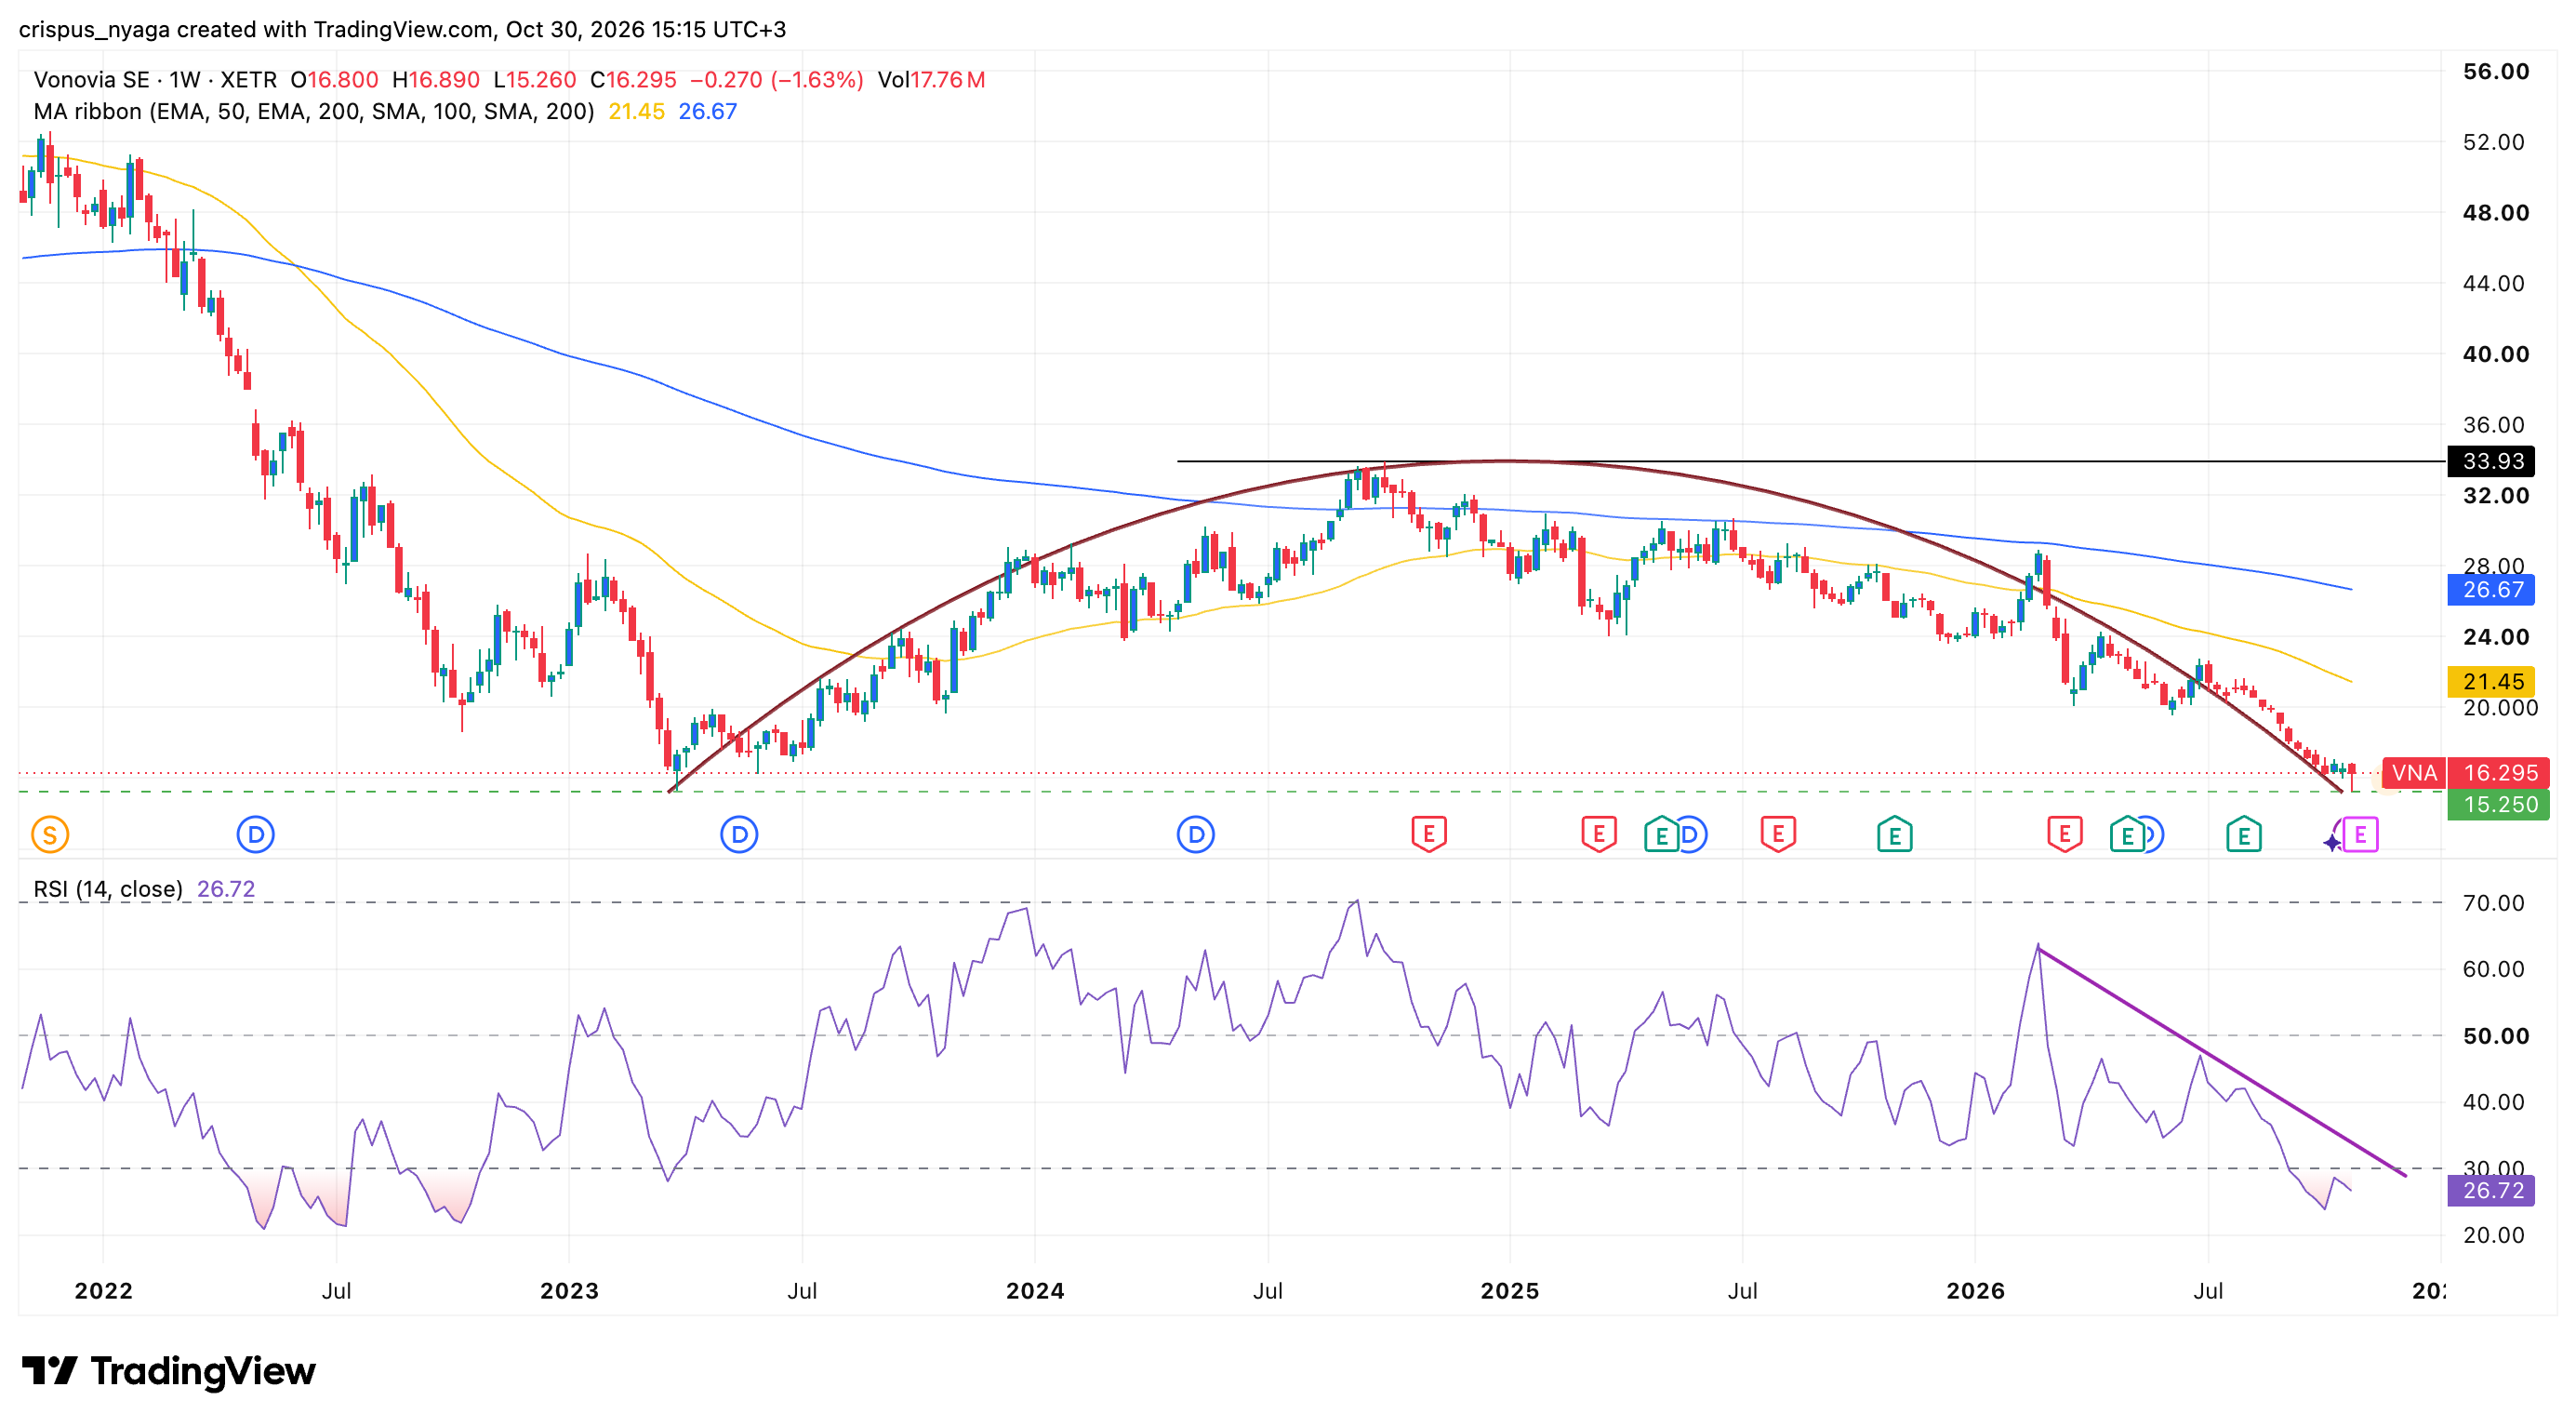Screen dimensions: 2576x1427
Task: Select the Vonovia SE 1W XETR symbol title
Action: [x=155, y=80]
